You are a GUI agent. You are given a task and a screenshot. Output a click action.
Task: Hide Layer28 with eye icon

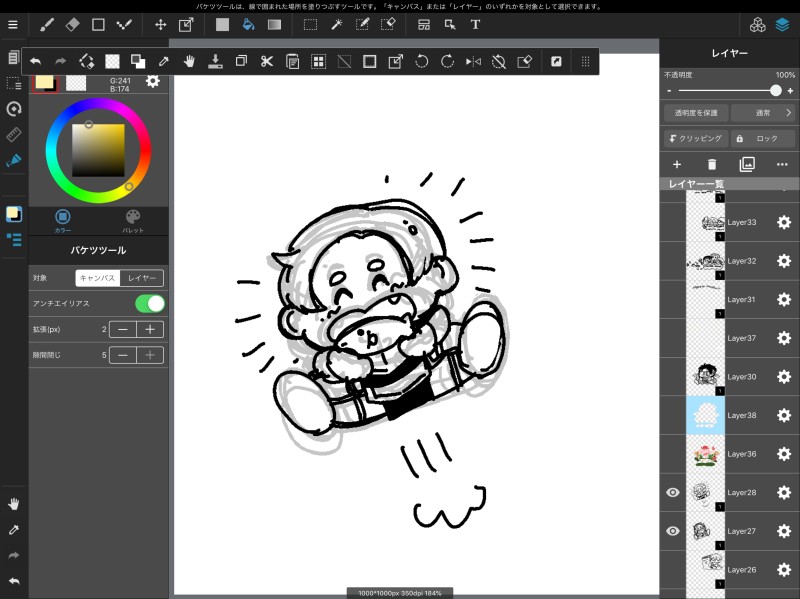point(673,492)
